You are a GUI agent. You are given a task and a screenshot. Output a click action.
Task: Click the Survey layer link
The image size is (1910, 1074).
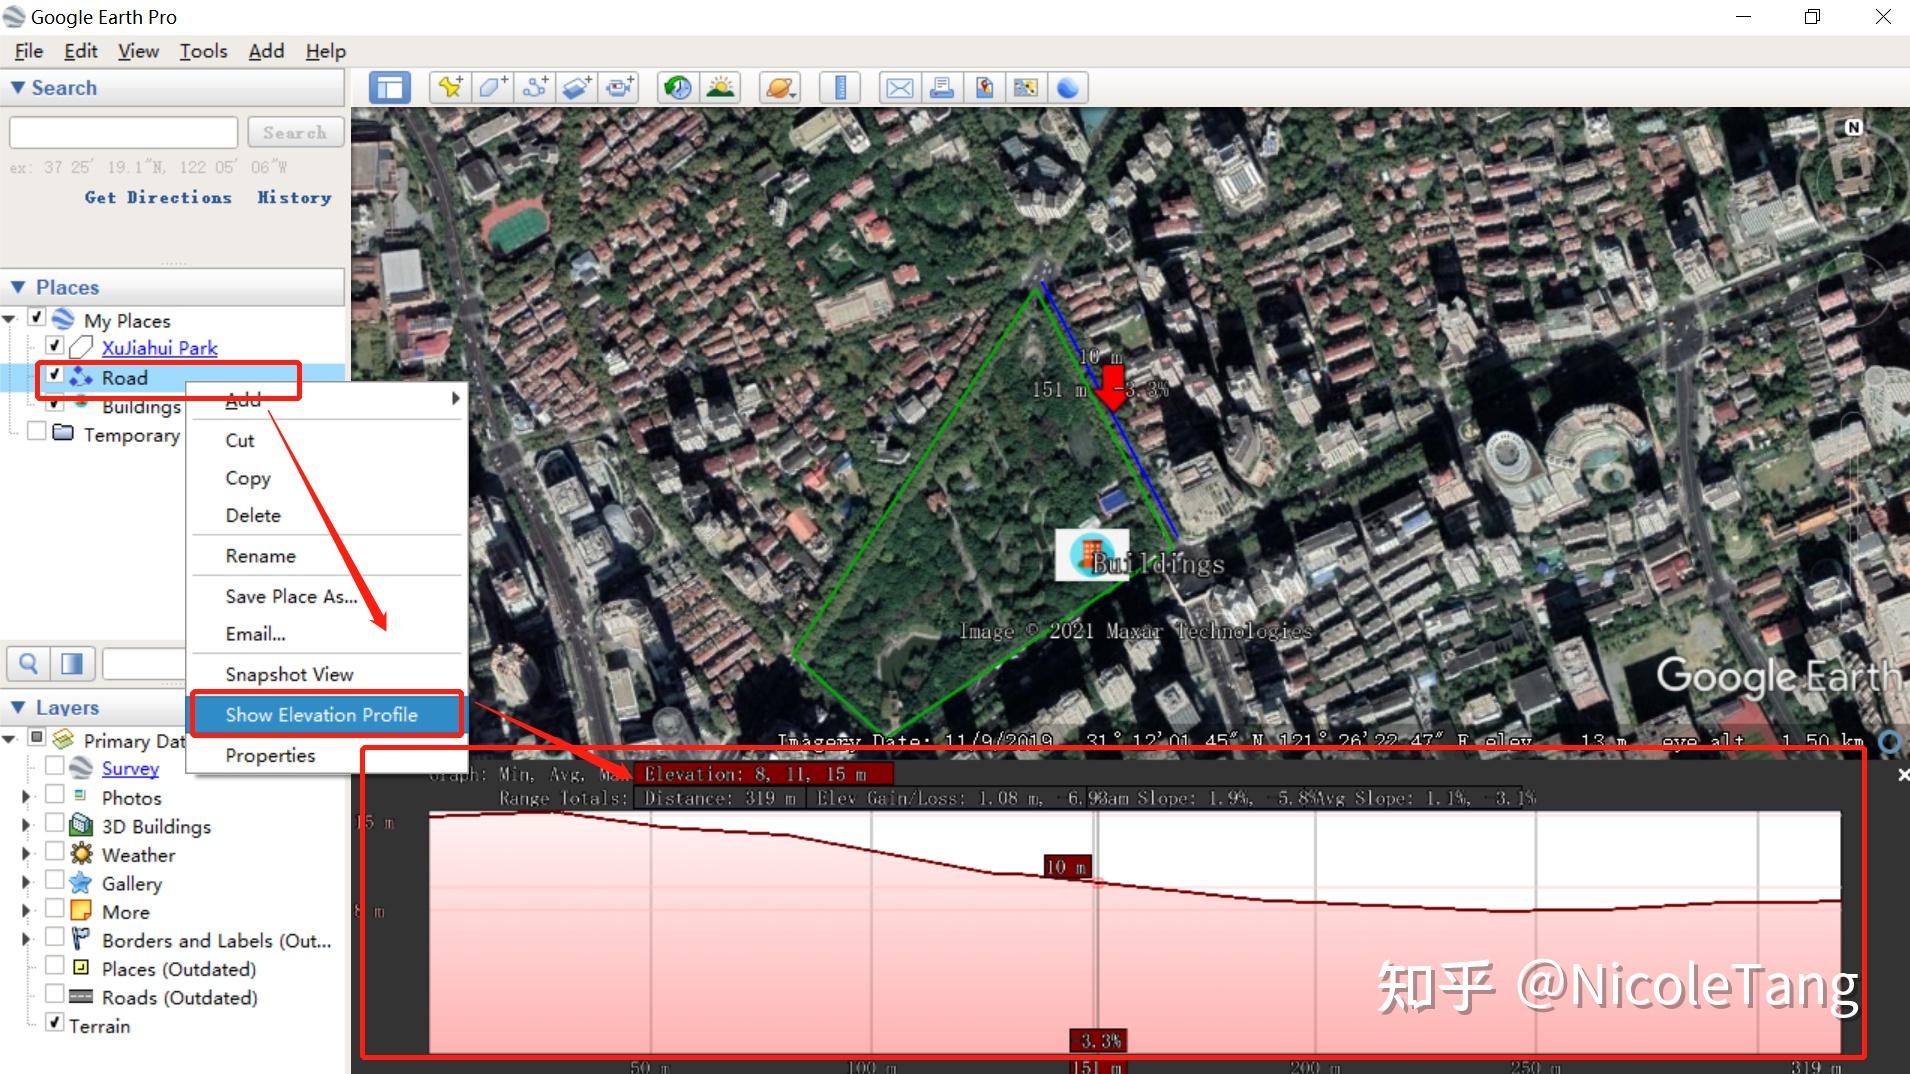[x=130, y=768]
